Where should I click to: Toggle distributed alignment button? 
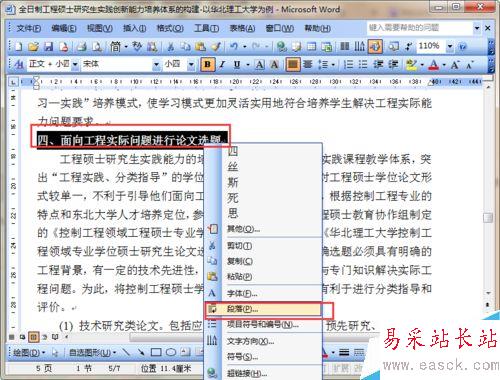point(308,64)
